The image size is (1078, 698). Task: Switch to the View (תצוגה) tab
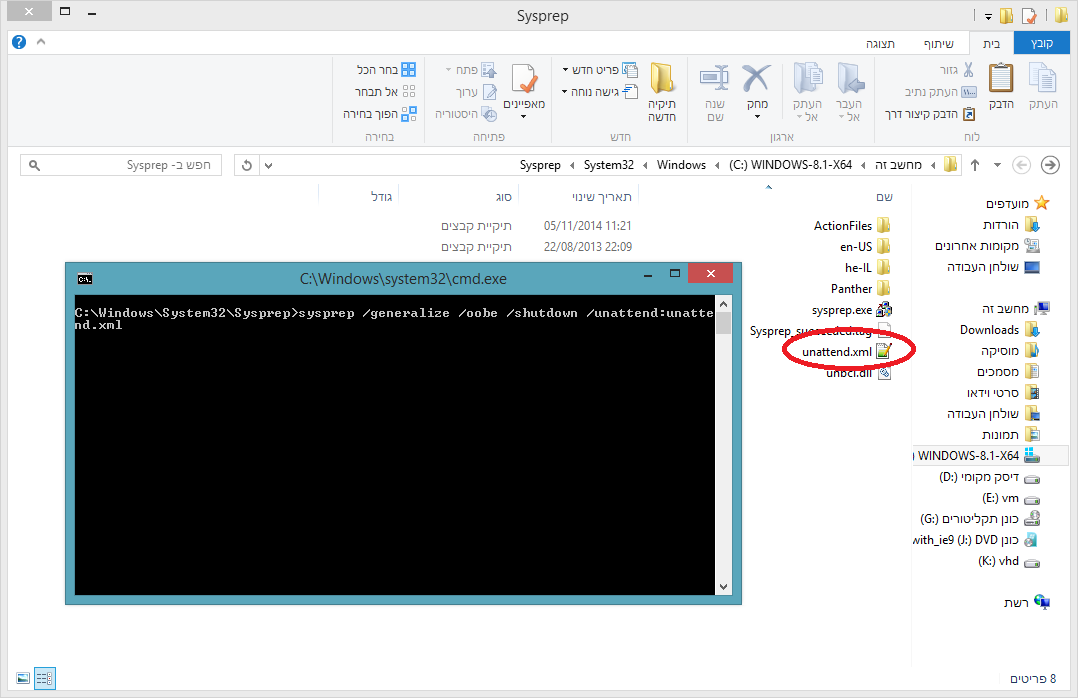point(880,43)
